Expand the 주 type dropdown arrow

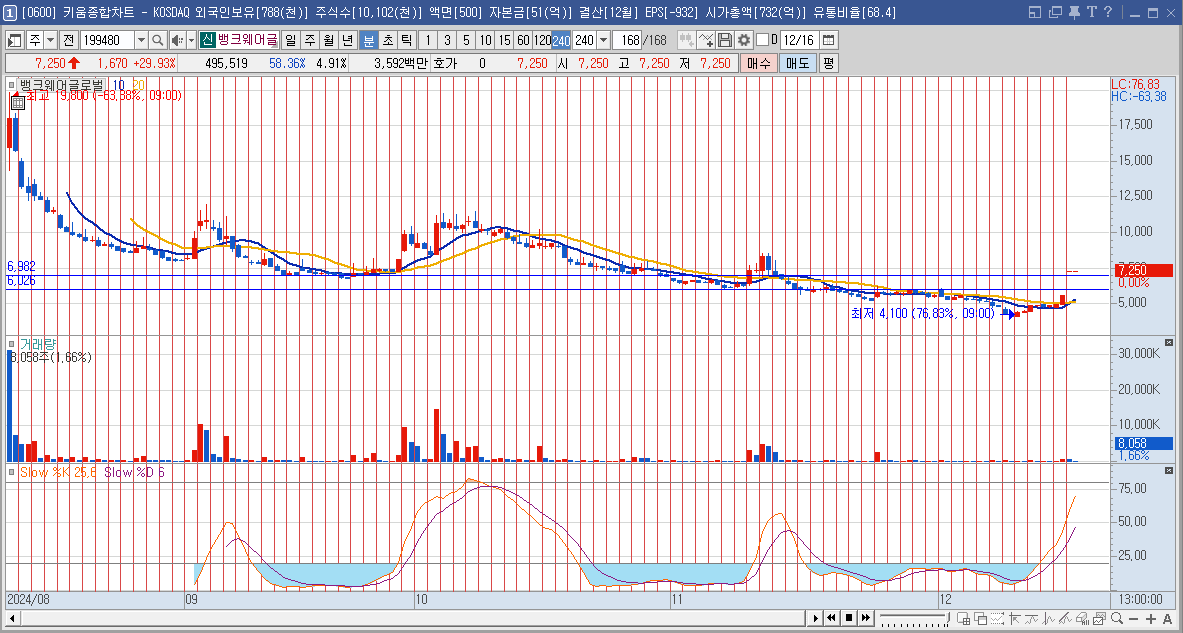point(51,40)
